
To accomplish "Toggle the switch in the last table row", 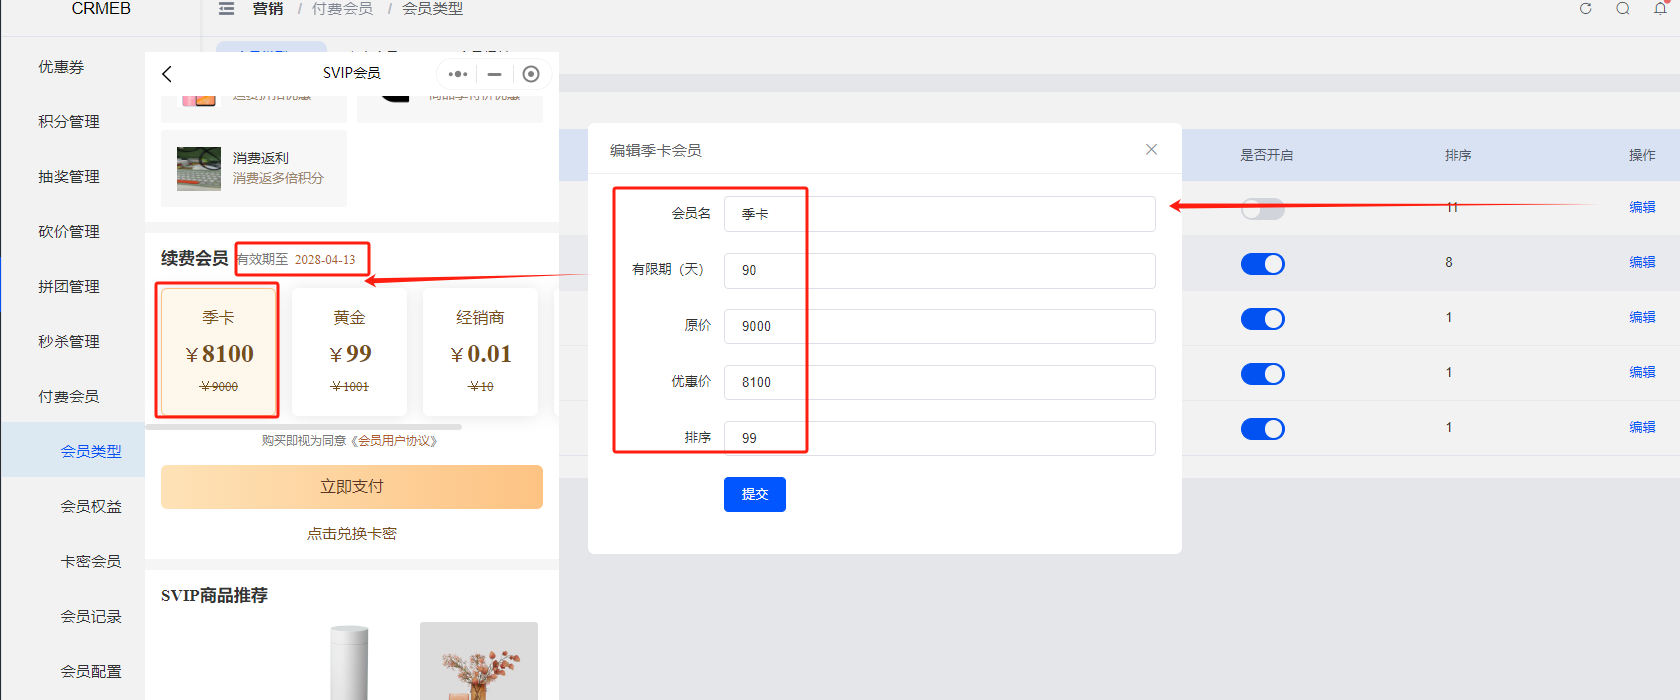I will [x=1263, y=429].
